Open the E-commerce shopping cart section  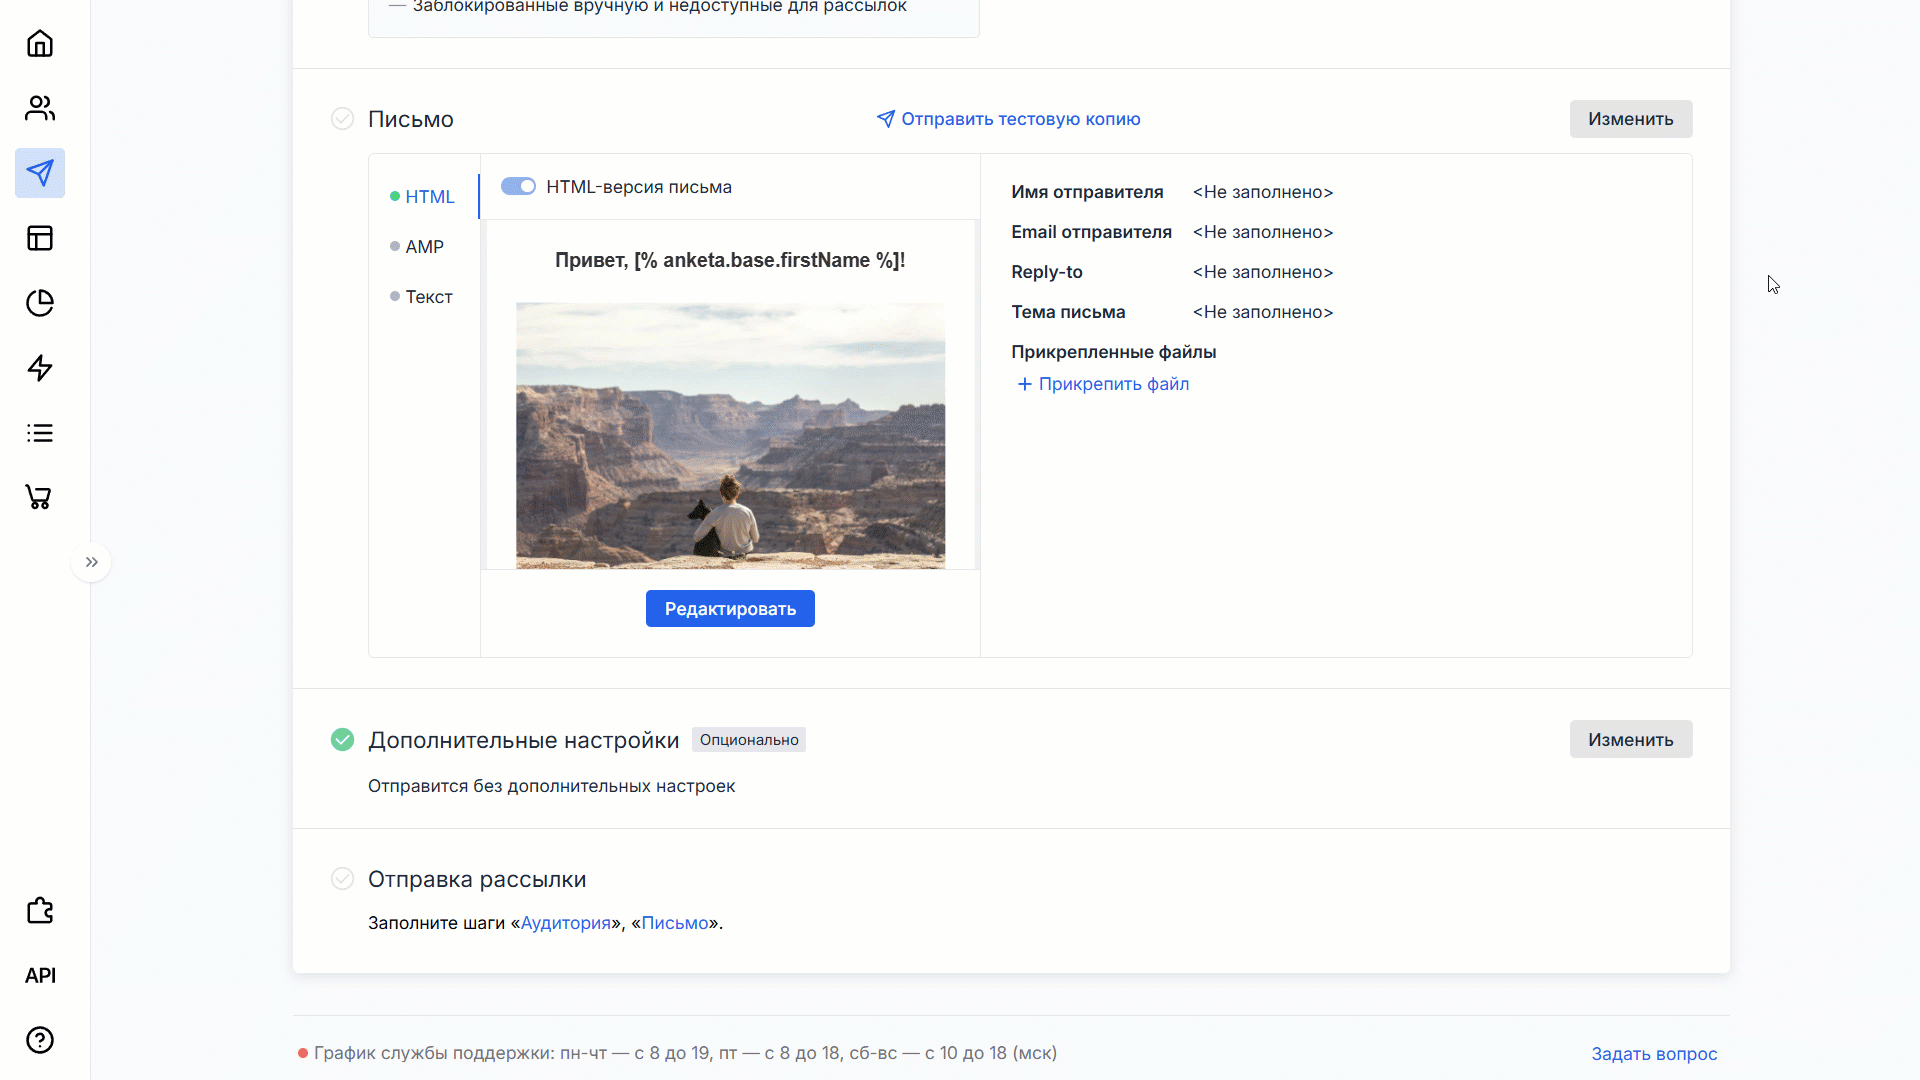pos(40,497)
